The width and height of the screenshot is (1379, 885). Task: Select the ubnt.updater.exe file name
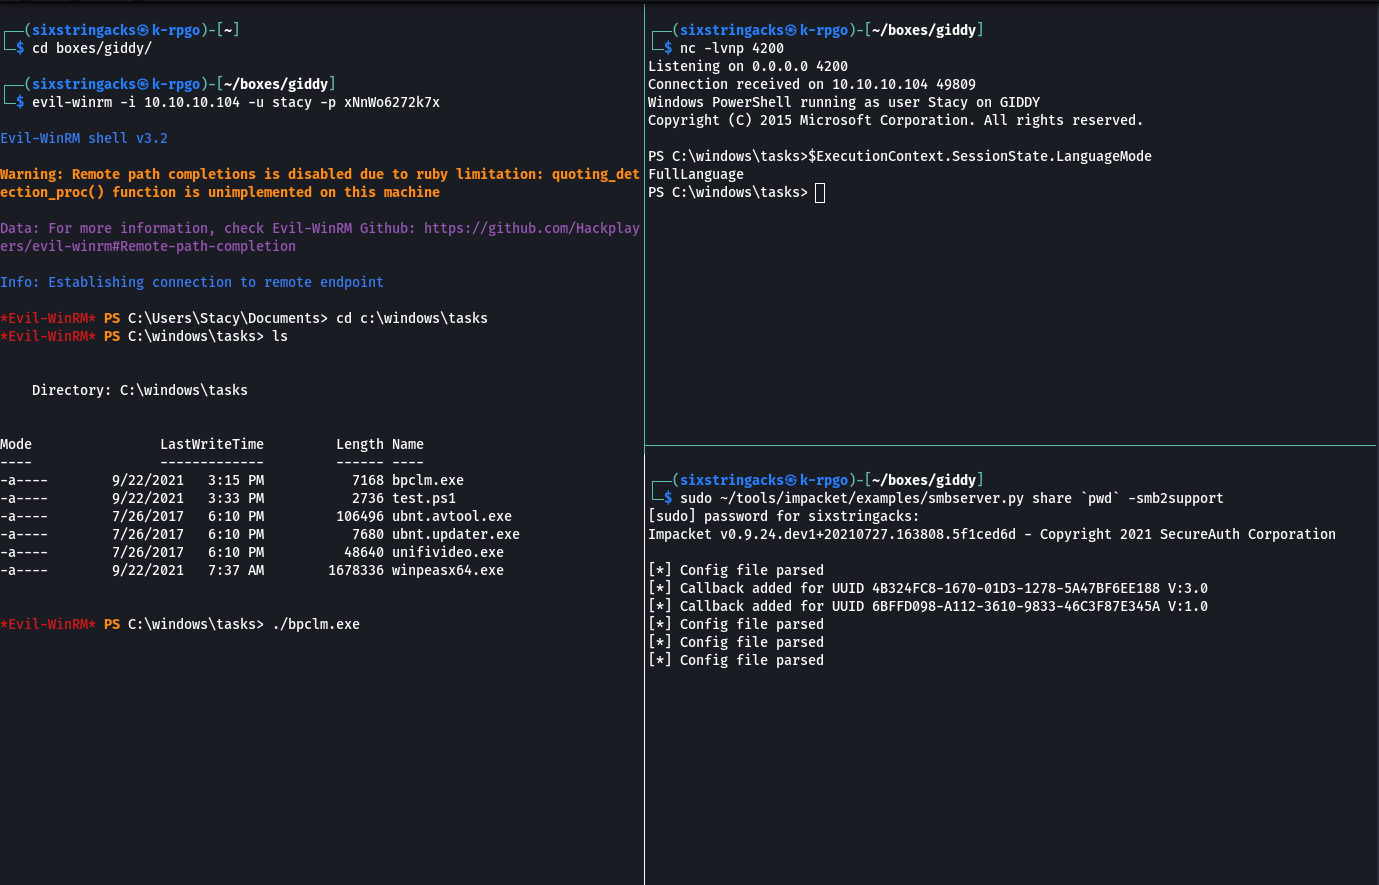pyautogui.click(x=456, y=534)
